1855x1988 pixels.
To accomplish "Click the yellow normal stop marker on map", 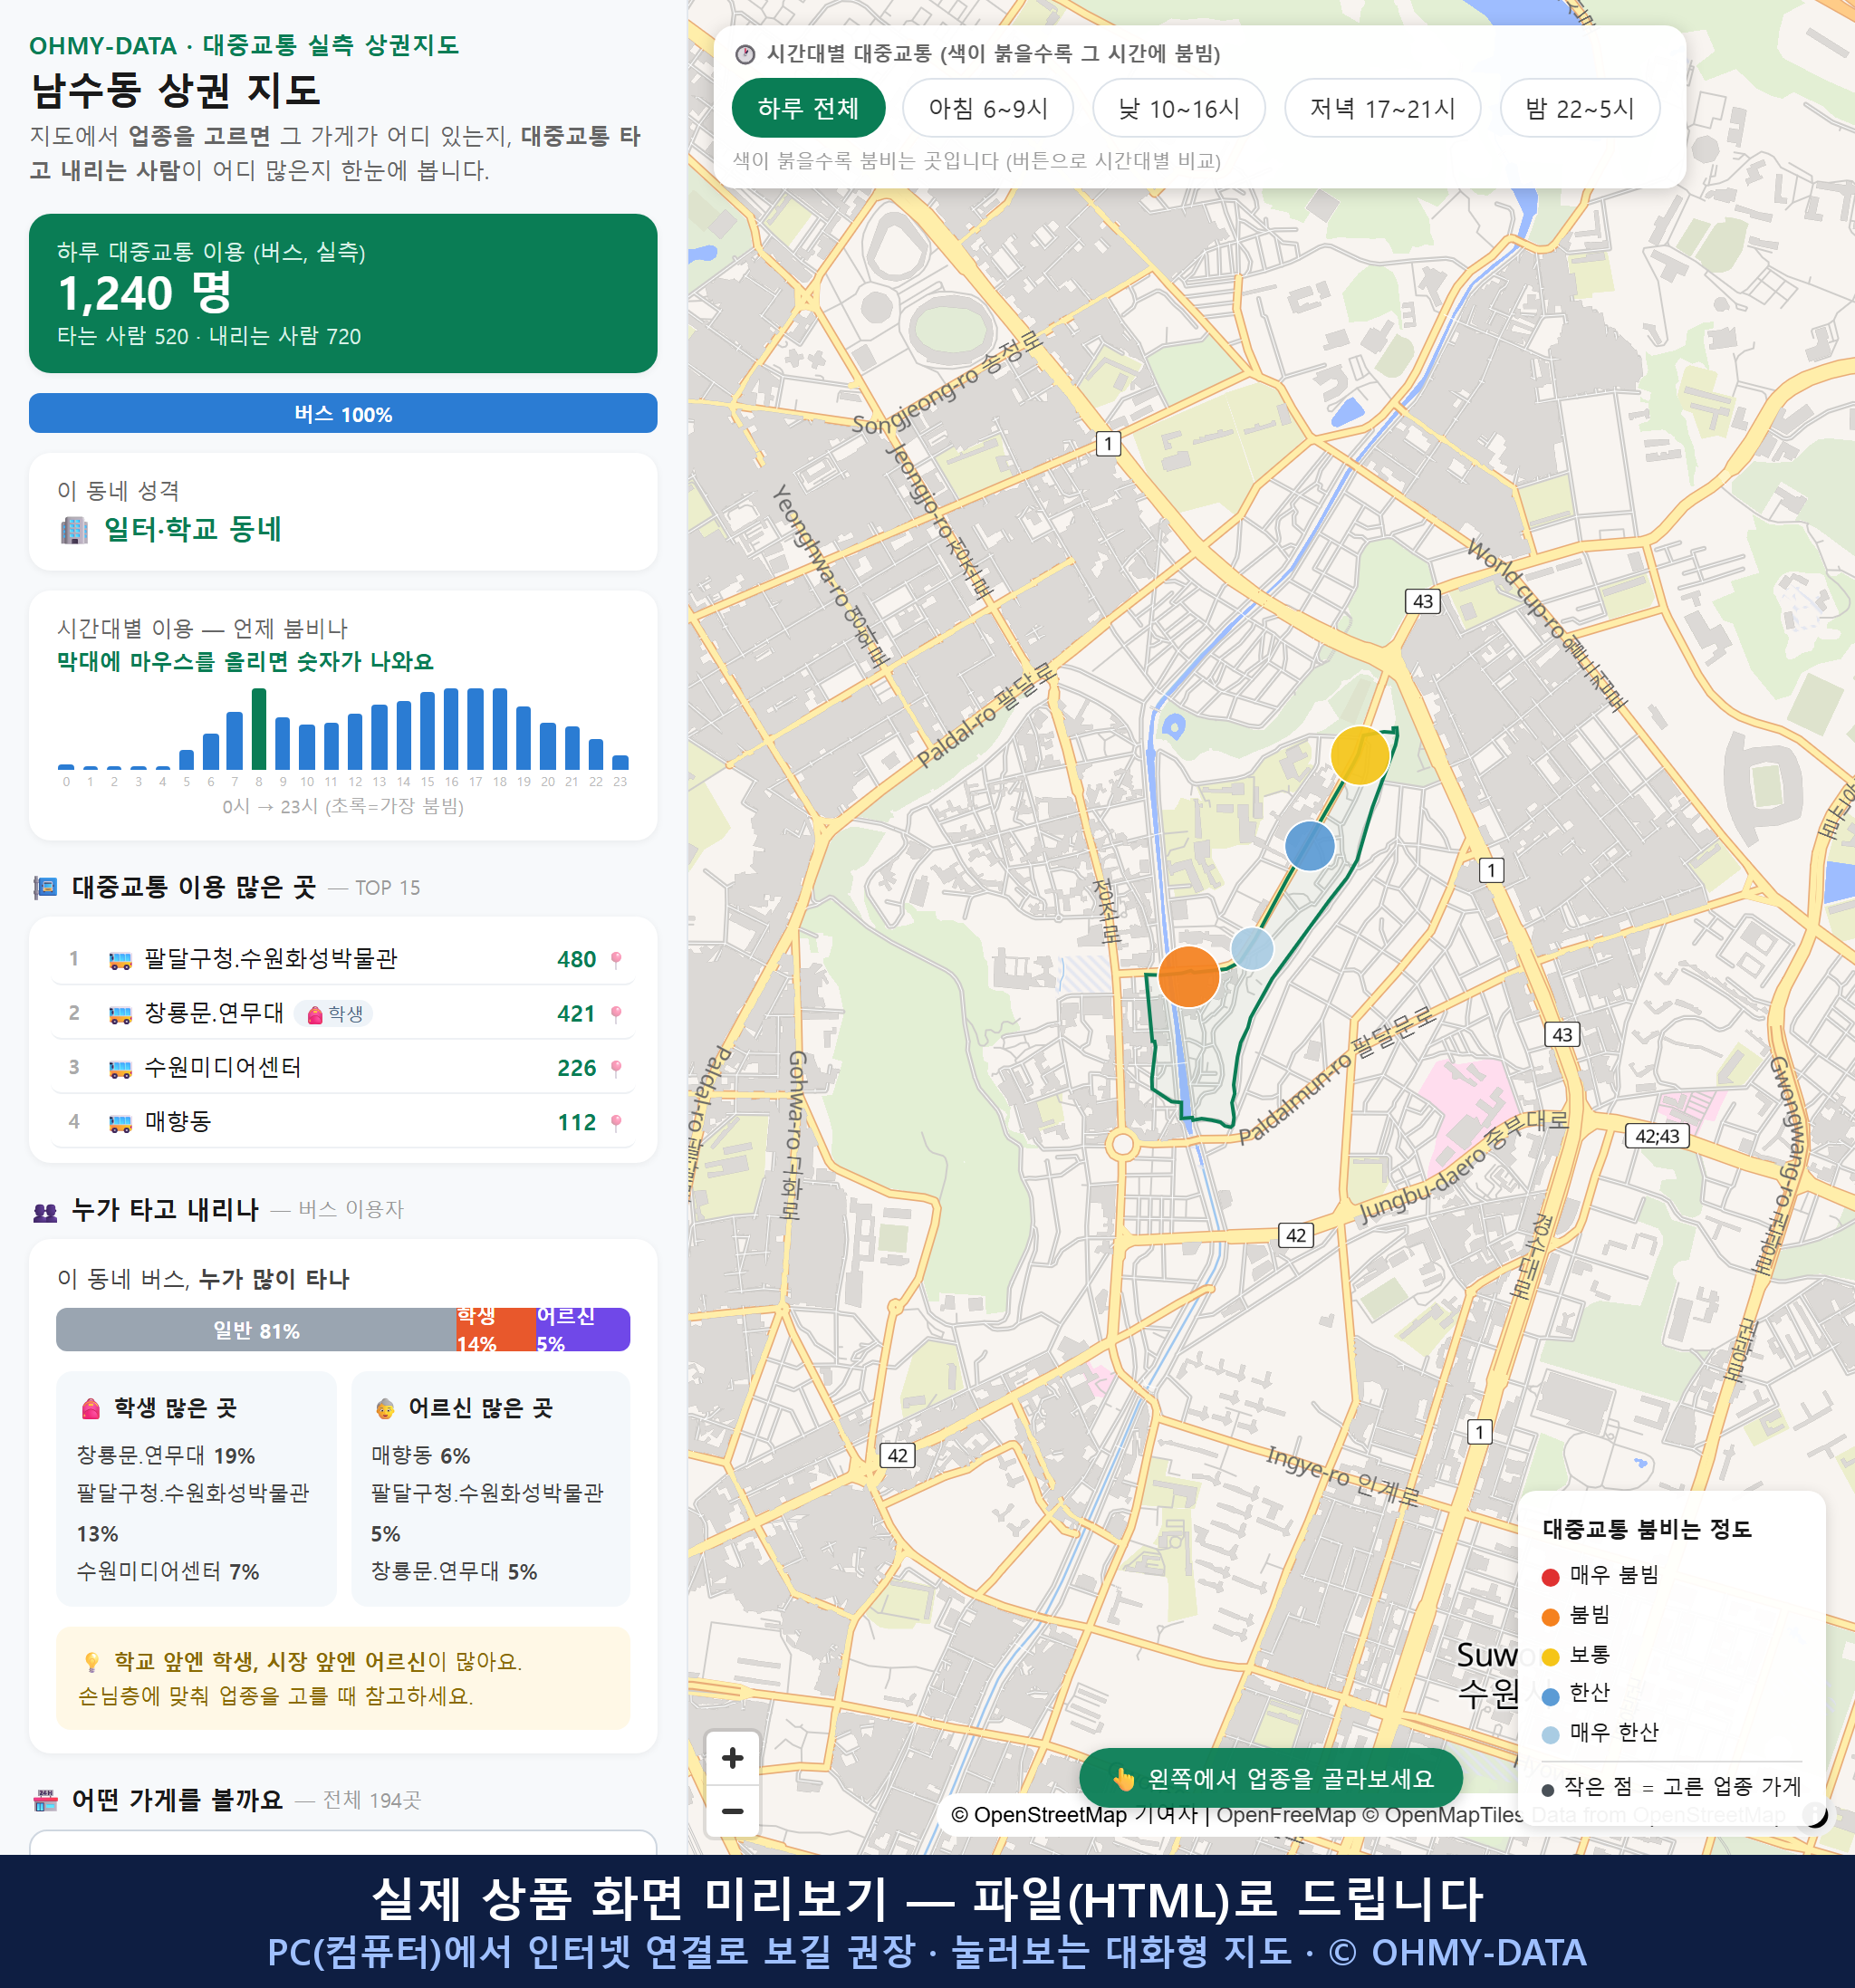I will (1359, 755).
